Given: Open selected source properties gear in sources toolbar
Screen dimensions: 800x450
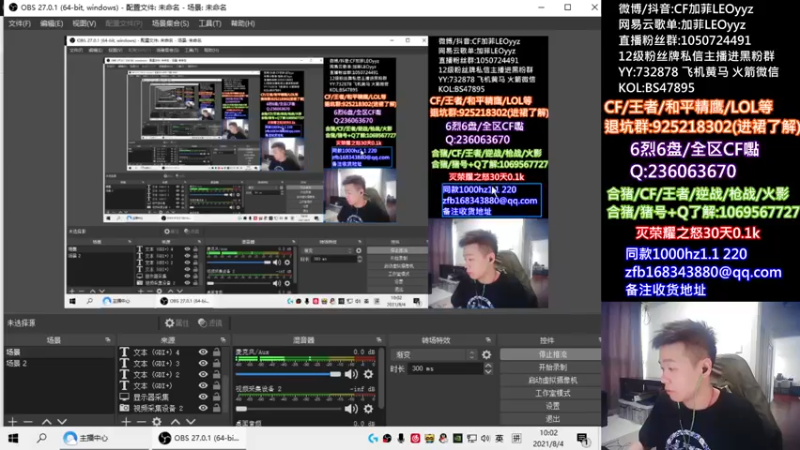Looking at the screenshot, I should tap(157, 422).
